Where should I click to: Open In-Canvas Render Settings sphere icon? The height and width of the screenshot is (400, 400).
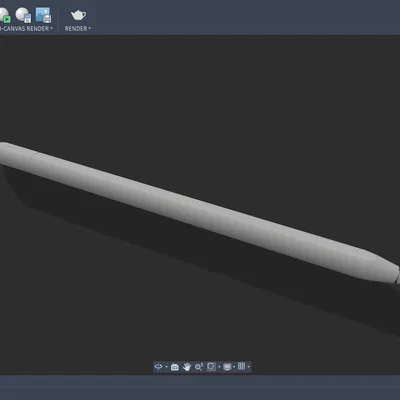[x=23, y=15]
